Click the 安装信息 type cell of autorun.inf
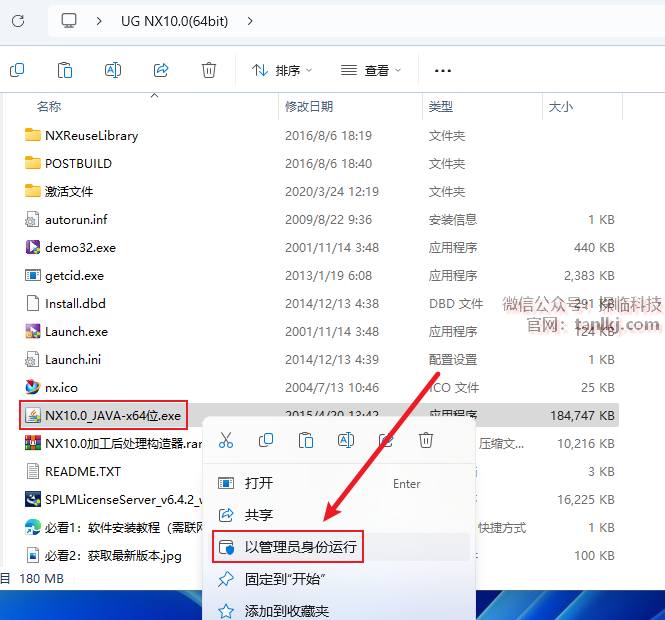Viewport: 665px width, 620px height. (x=453, y=220)
